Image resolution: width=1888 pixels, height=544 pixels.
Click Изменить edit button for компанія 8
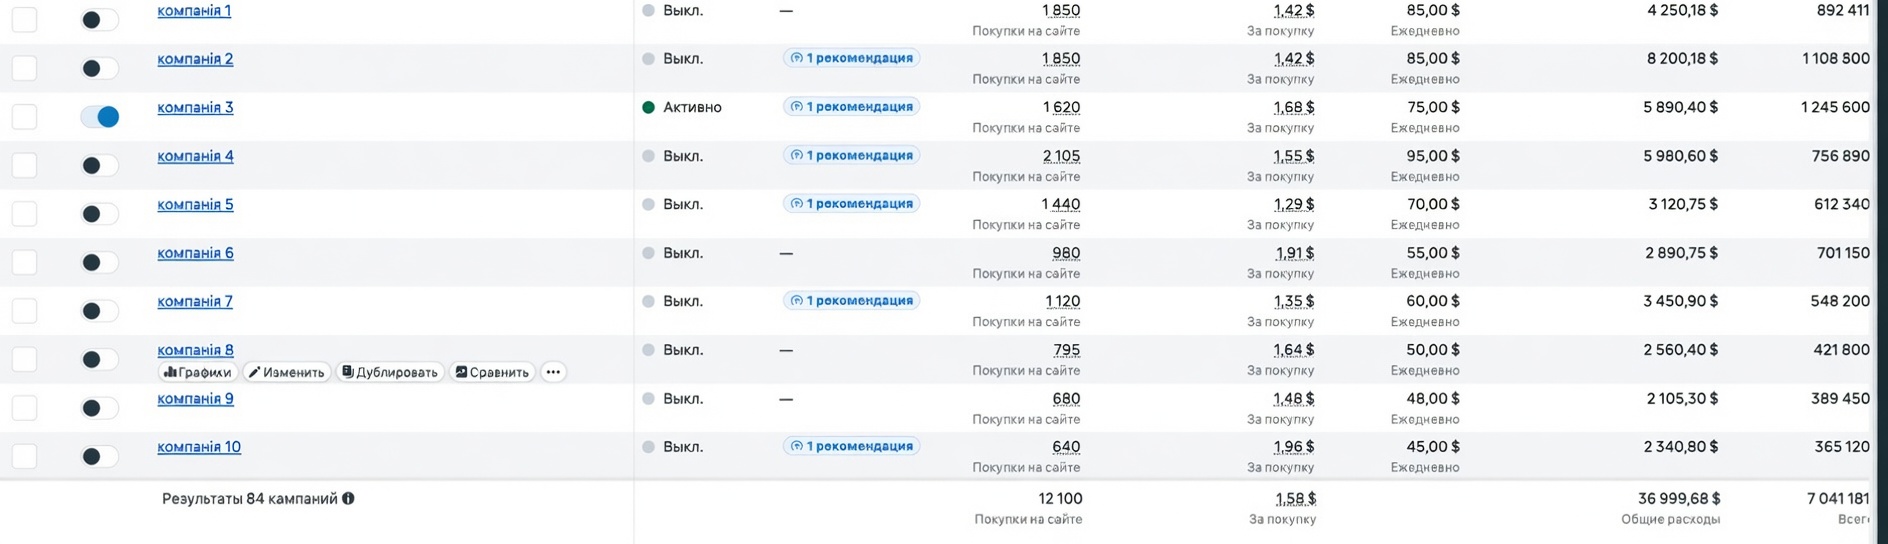[x=287, y=372]
